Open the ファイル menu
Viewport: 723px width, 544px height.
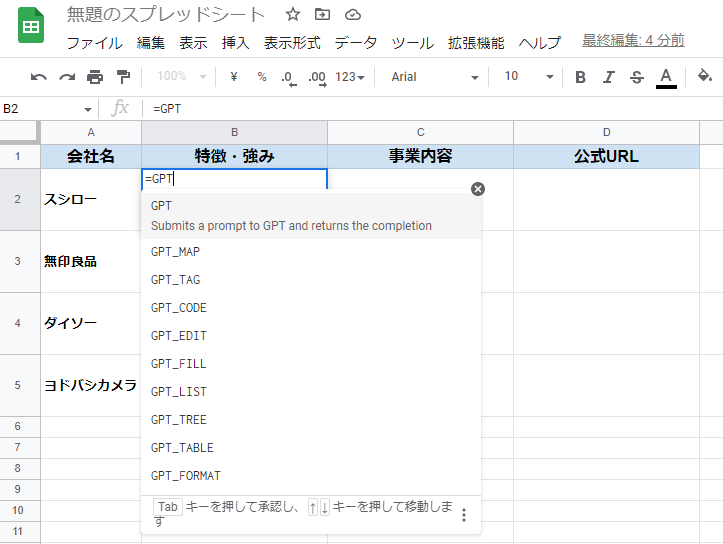(x=95, y=42)
